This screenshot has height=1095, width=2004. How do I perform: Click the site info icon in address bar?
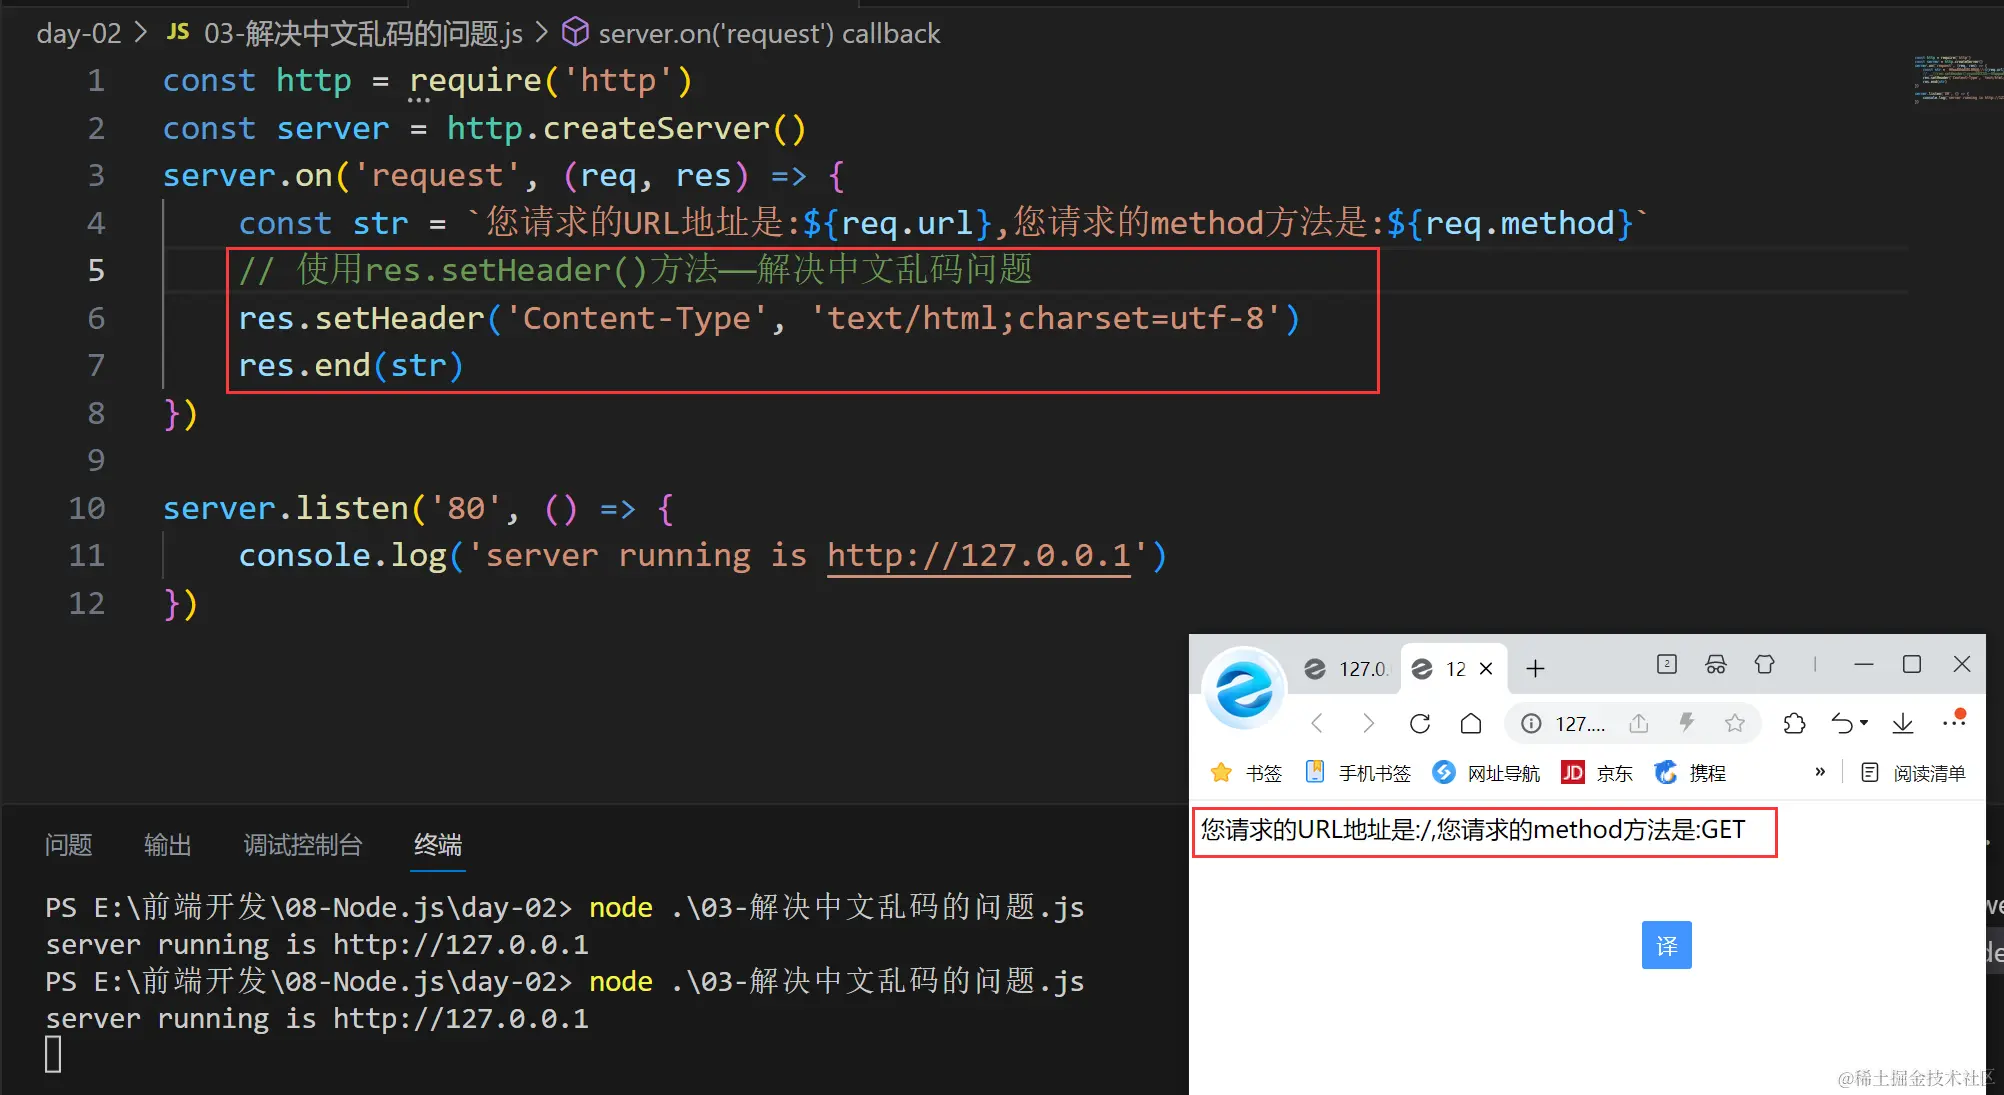(x=1531, y=723)
